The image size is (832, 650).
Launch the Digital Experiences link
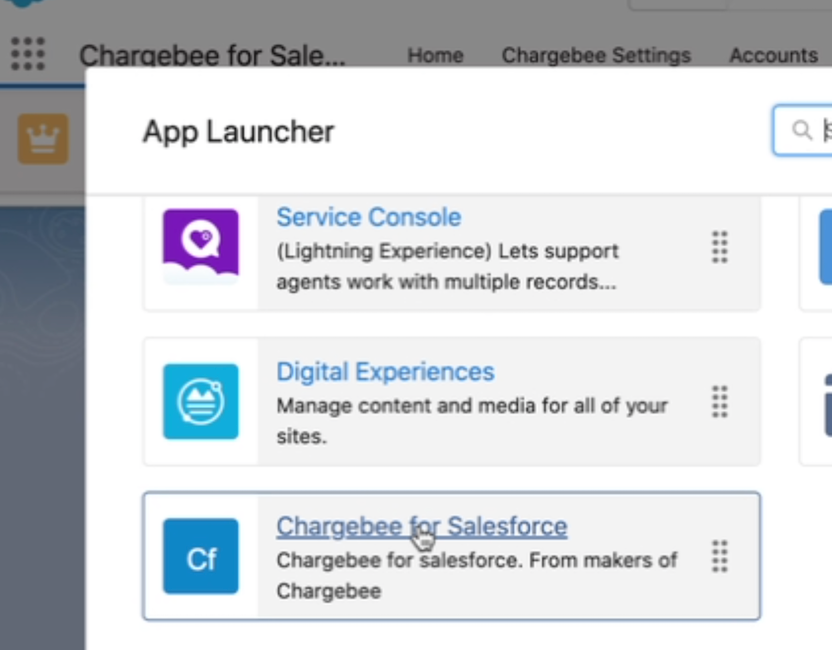pyautogui.click(x=385, y=372)
